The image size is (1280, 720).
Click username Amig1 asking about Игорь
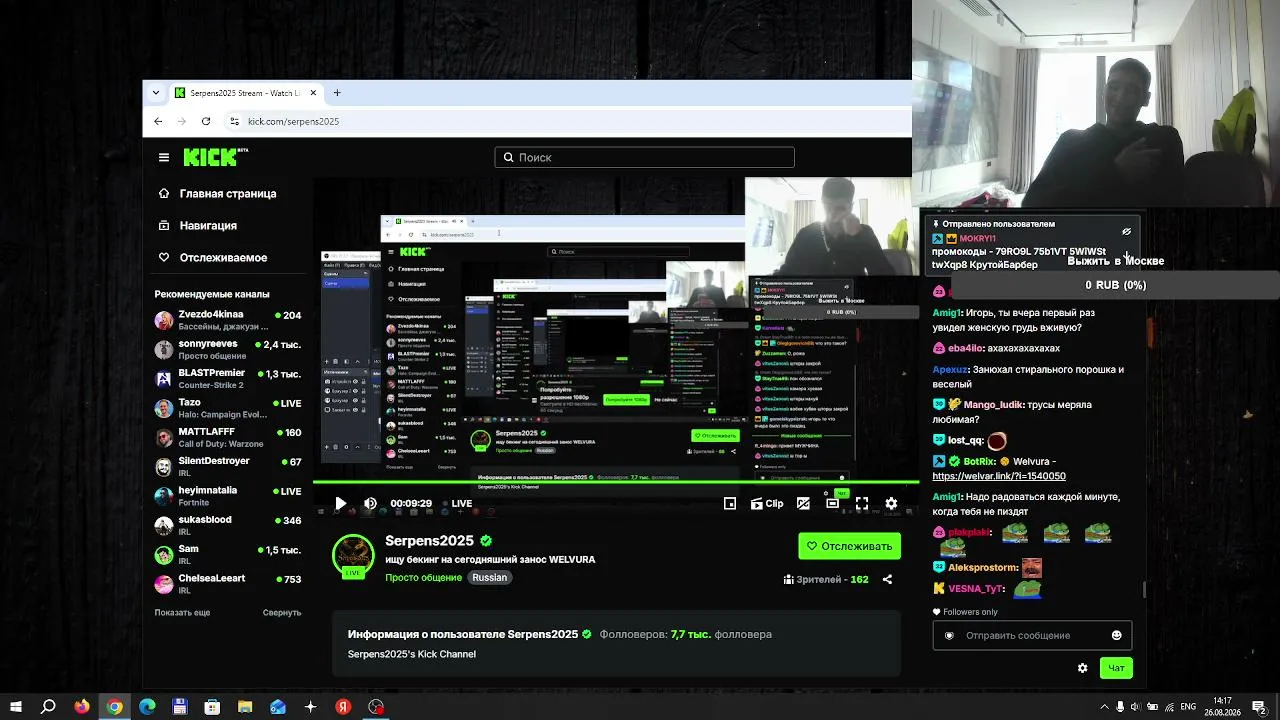tap(947, 313)
